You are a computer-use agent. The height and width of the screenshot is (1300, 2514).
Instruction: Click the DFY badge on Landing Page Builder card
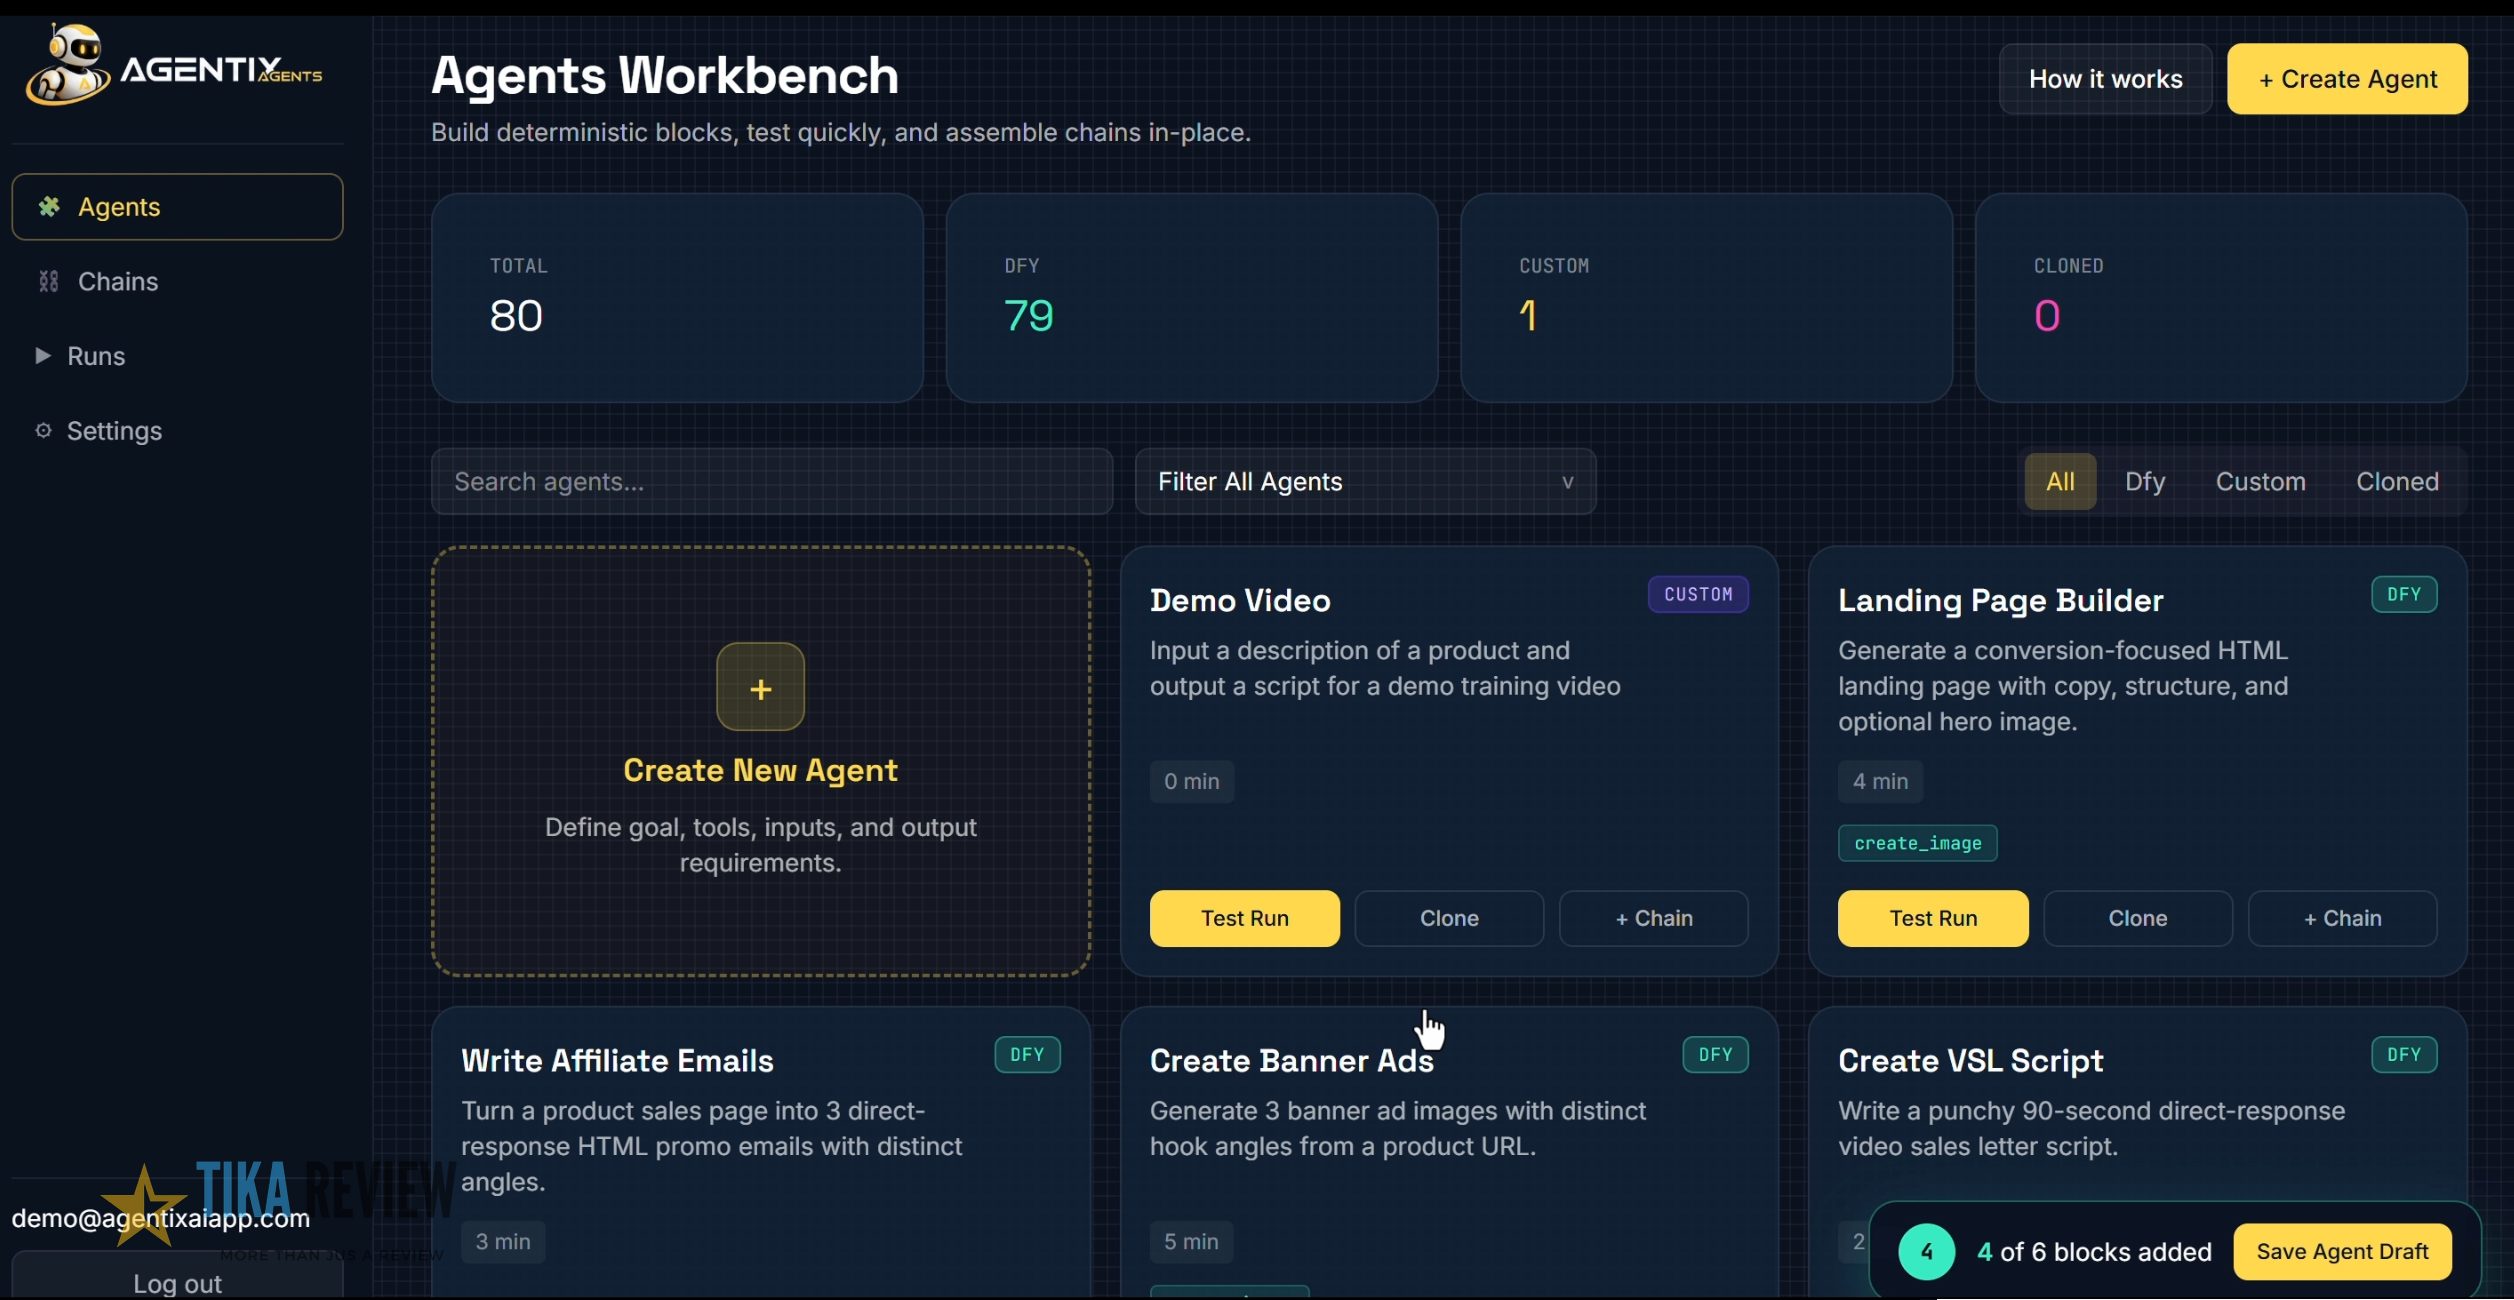tap(2404, 594)
